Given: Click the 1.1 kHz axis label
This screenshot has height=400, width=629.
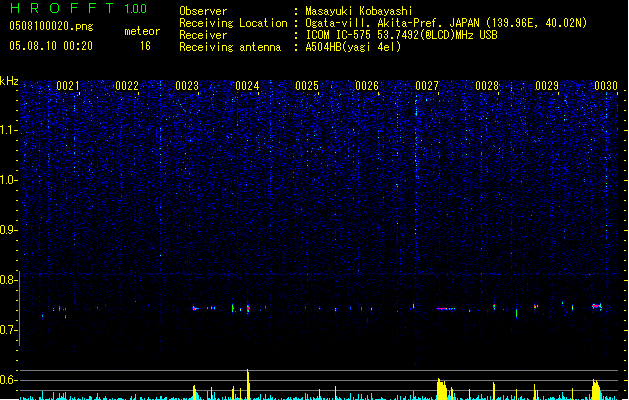Looking at the screenshot, I should coord(9,130).
